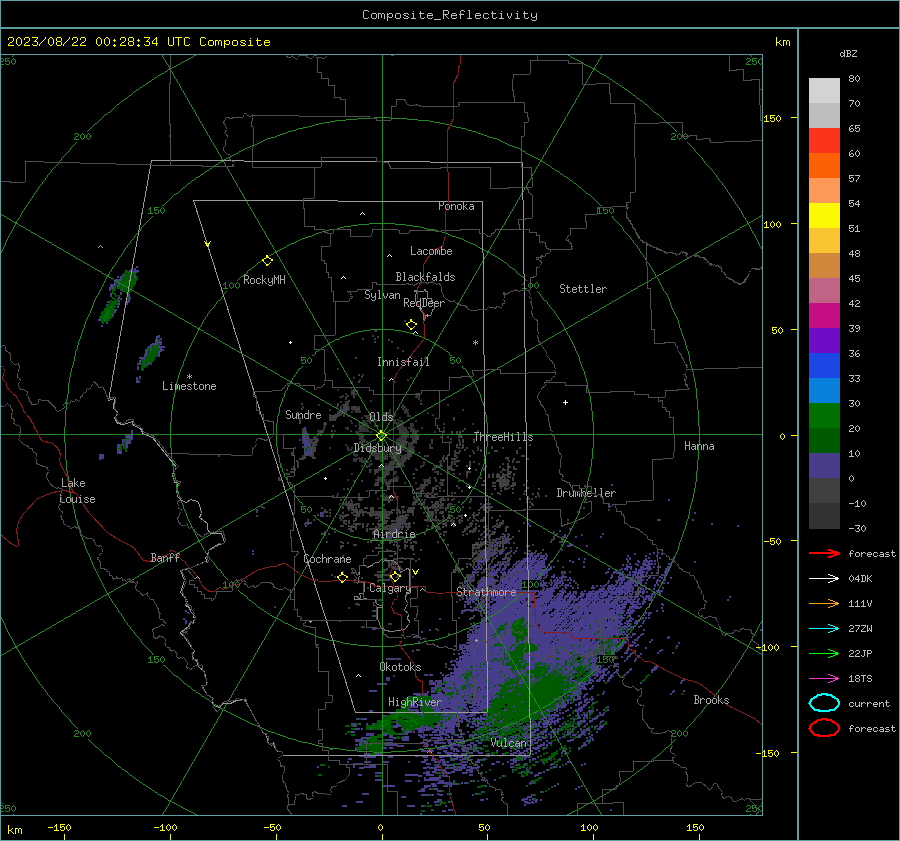Click the dBZ legend heading
900x841 pixels.
click(x=848, y=53)
